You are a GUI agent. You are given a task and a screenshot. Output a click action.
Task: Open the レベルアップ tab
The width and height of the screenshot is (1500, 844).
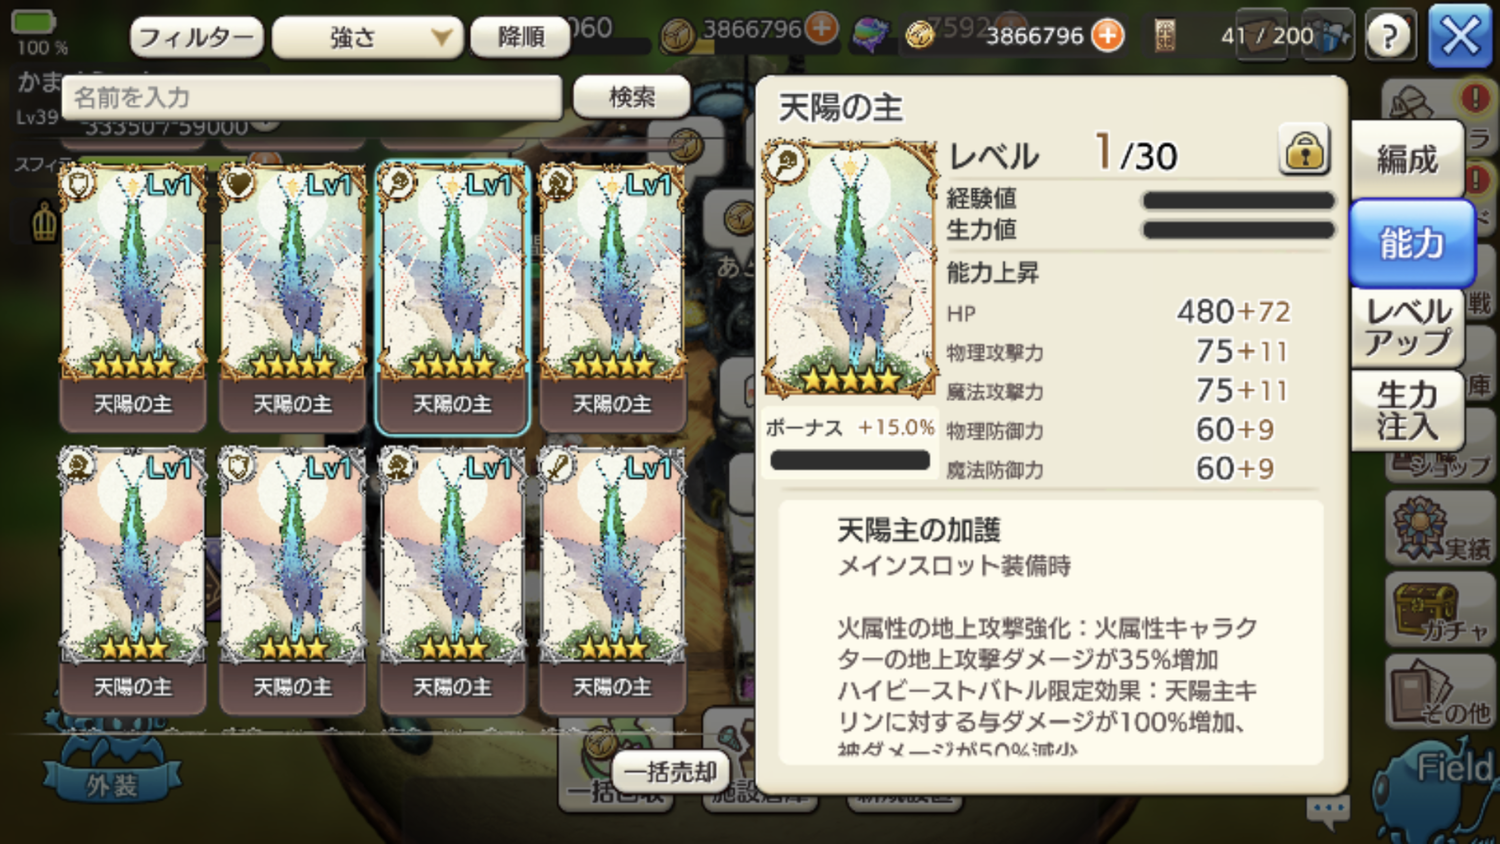tap(1408, 328)
